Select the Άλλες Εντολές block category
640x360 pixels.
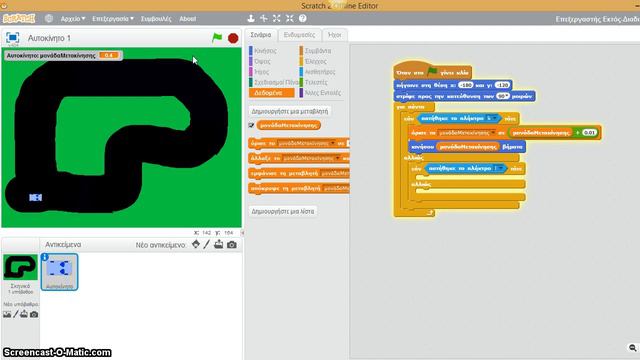[x=322, y=93]
